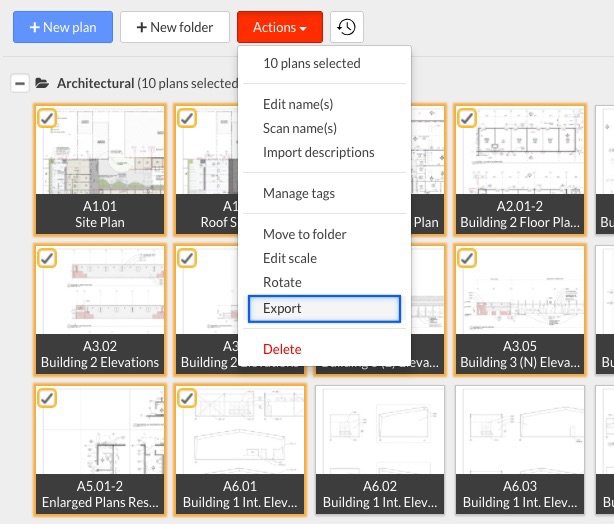Choose Rotate from the Actions menu
This screenshot has width=614, height=524.
pyautogui.click(x=282, y=283)
